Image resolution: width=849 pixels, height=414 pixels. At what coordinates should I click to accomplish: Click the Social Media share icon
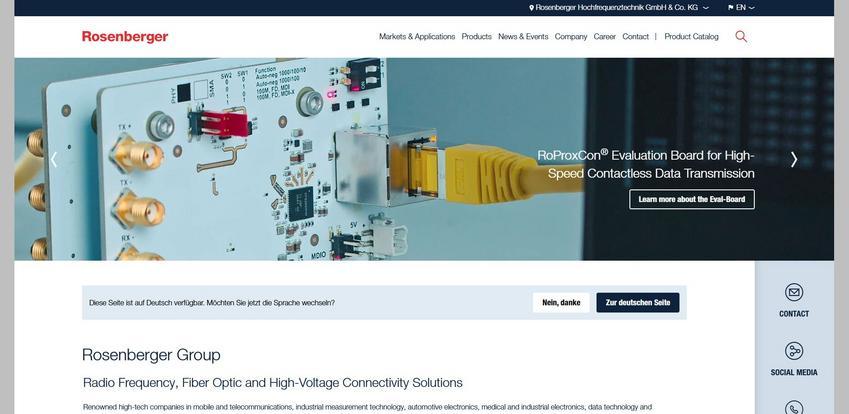pyautogui.click(x=794, y=351)
